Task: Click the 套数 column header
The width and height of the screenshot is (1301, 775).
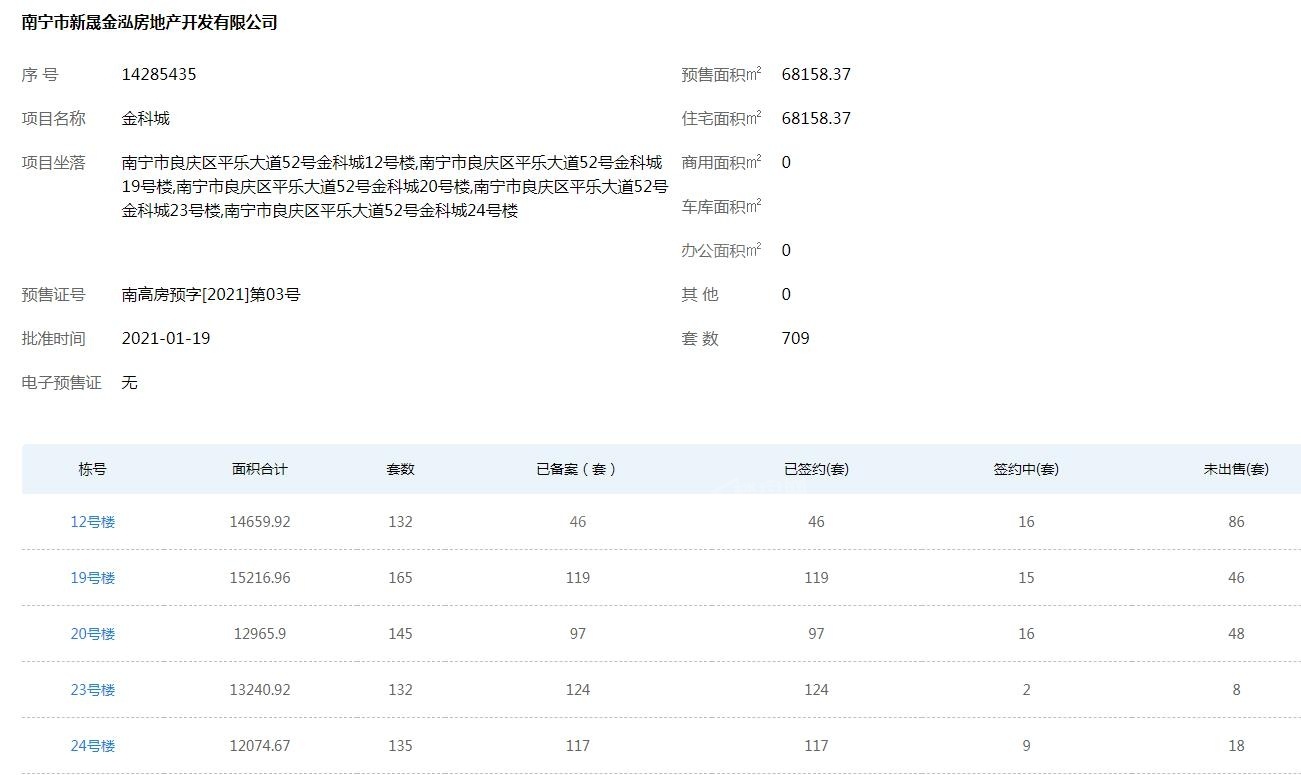Action: [401, 469]
